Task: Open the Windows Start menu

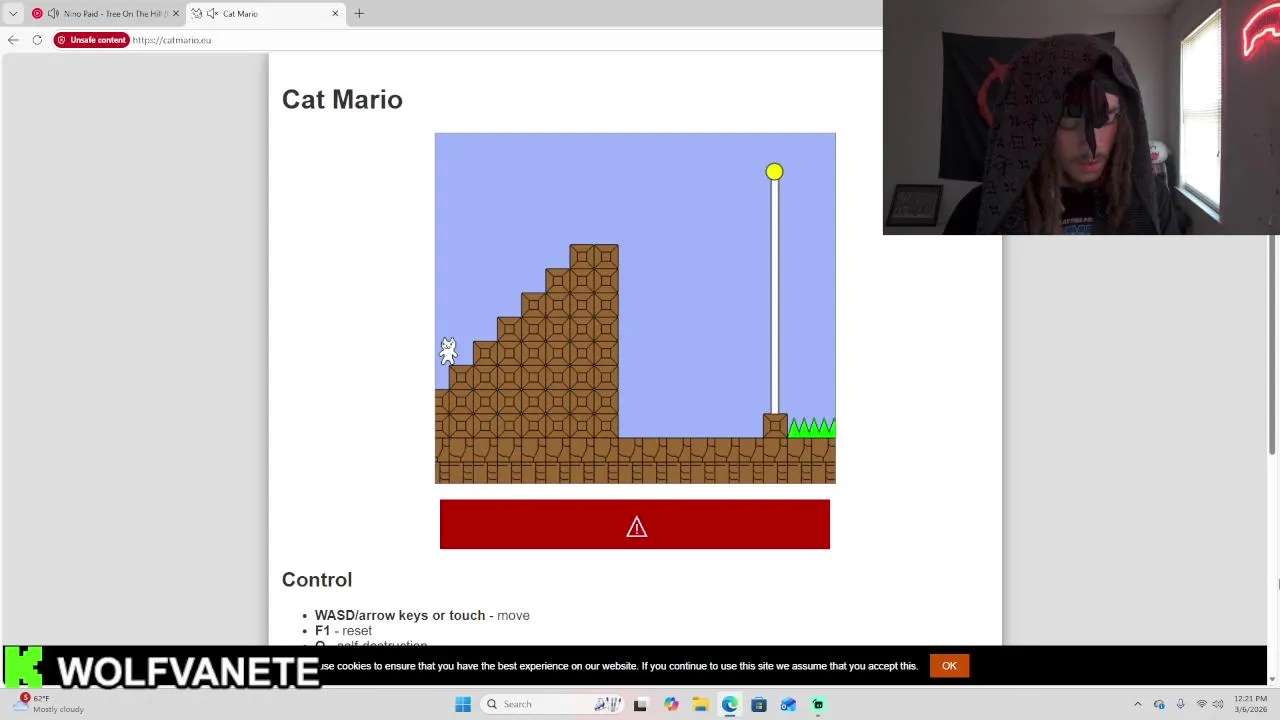Action: (463, 704)
